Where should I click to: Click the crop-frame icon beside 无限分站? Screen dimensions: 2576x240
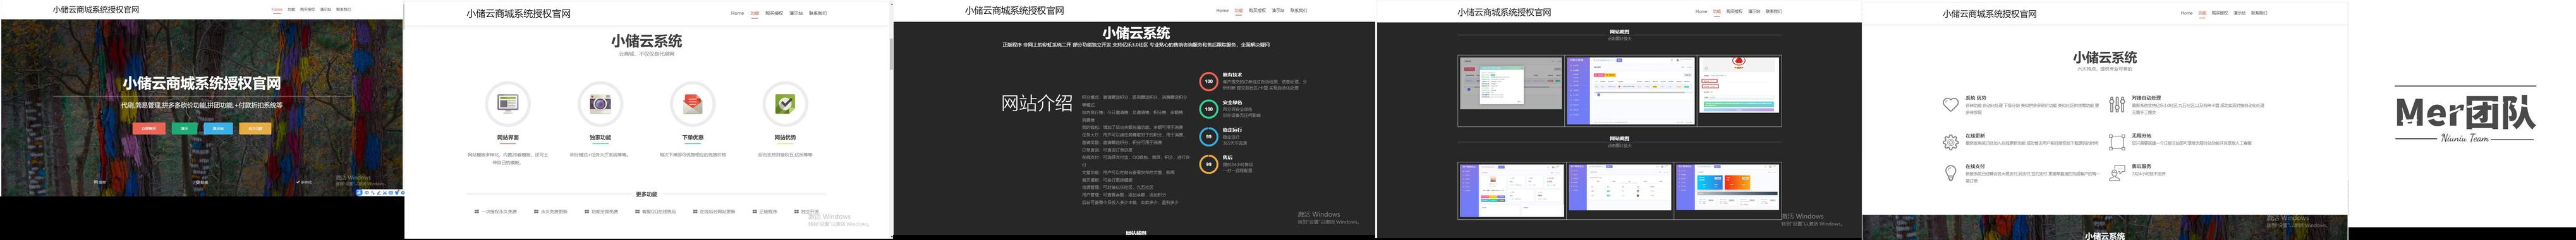point(2117,143)
